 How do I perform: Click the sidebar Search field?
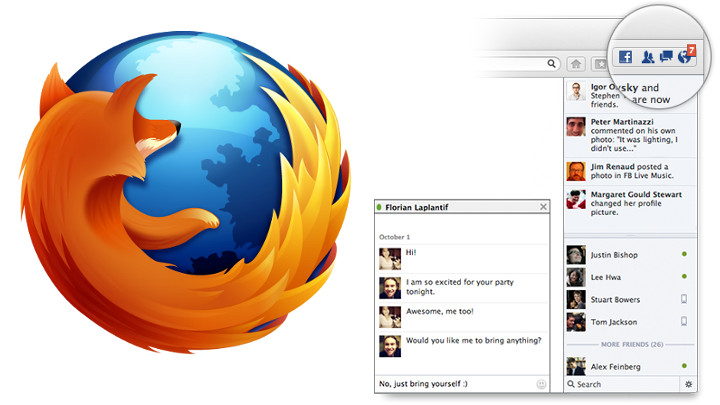pyautogui.click(x=622, y=384)
